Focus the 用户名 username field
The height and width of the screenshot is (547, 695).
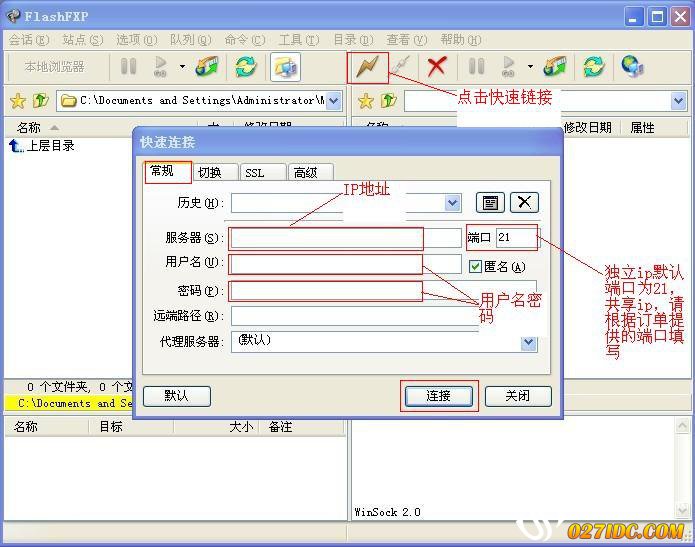click(346, 264)
